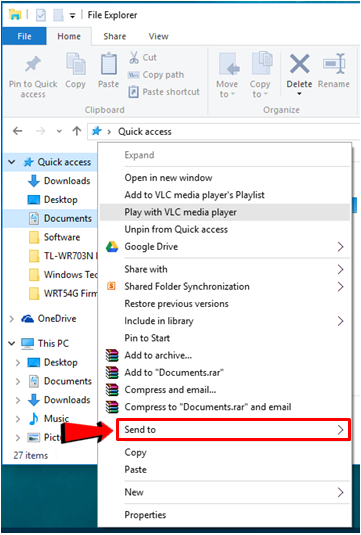Choose Add to "Documents.rar"
This screenshot has height=535, width=361.
(x=225, y=372)
